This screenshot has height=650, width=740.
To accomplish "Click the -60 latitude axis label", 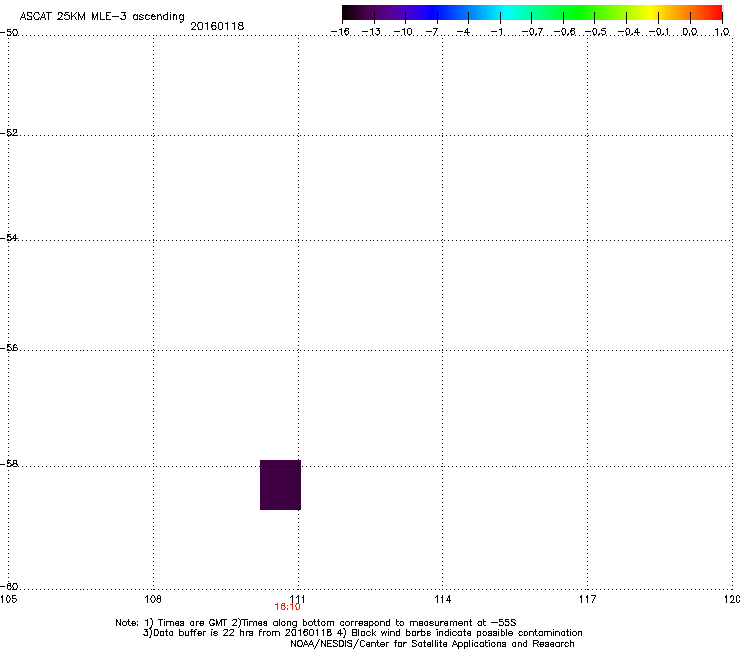I will coord(9,586).
